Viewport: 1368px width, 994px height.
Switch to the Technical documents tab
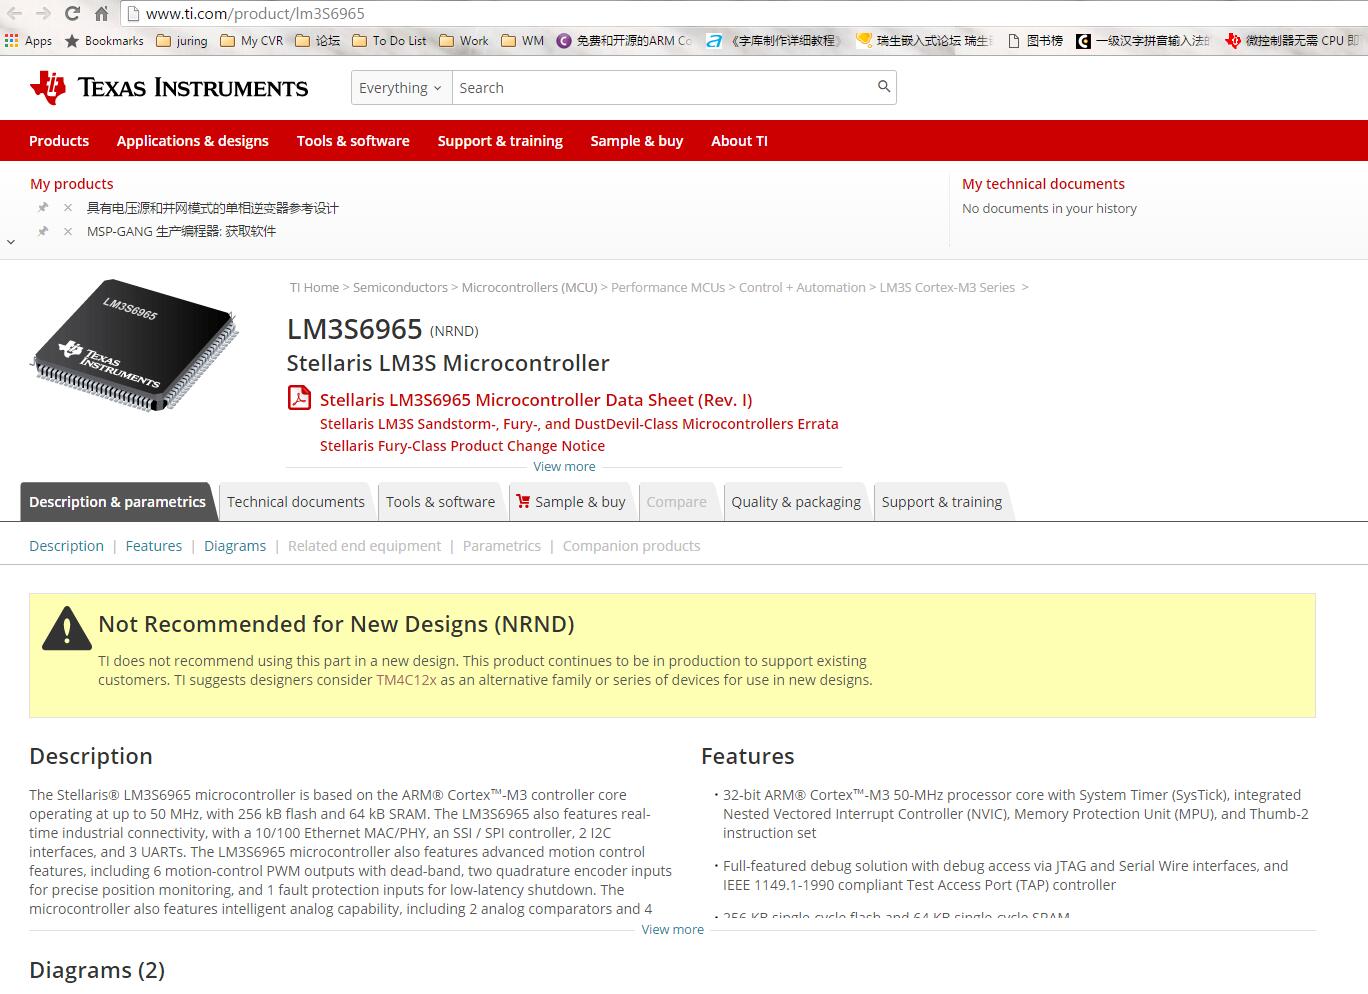(296, 502)
